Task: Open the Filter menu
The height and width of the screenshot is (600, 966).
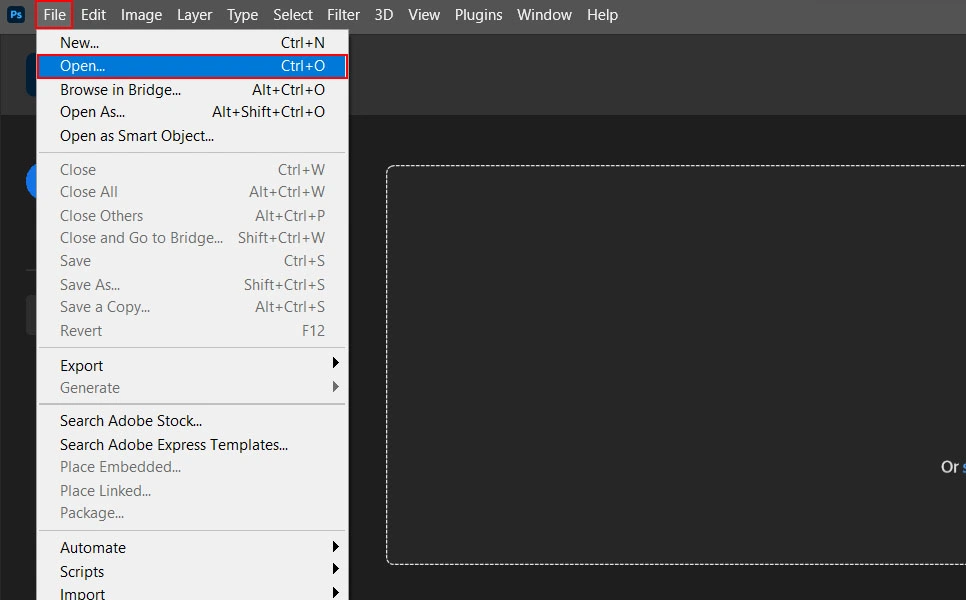Action: (x=343, y=15)
